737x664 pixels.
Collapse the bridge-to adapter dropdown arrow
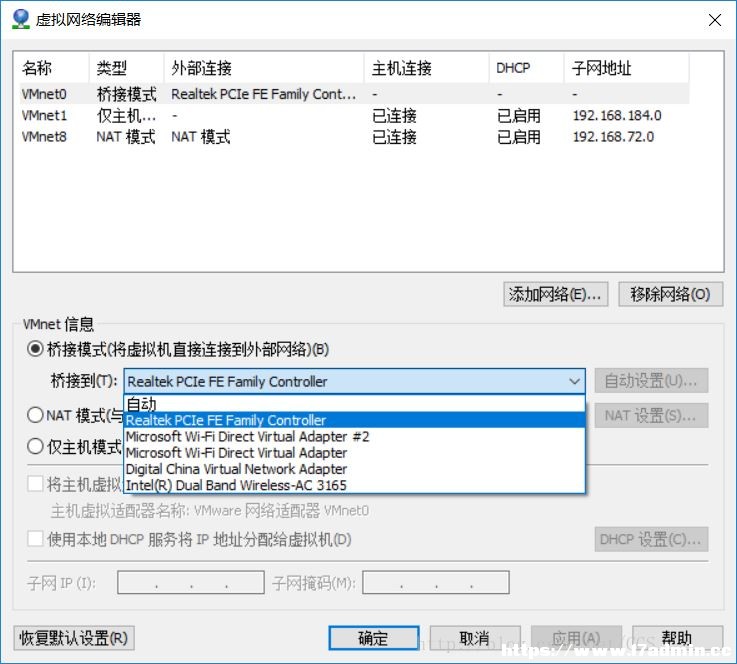(574, 381)
